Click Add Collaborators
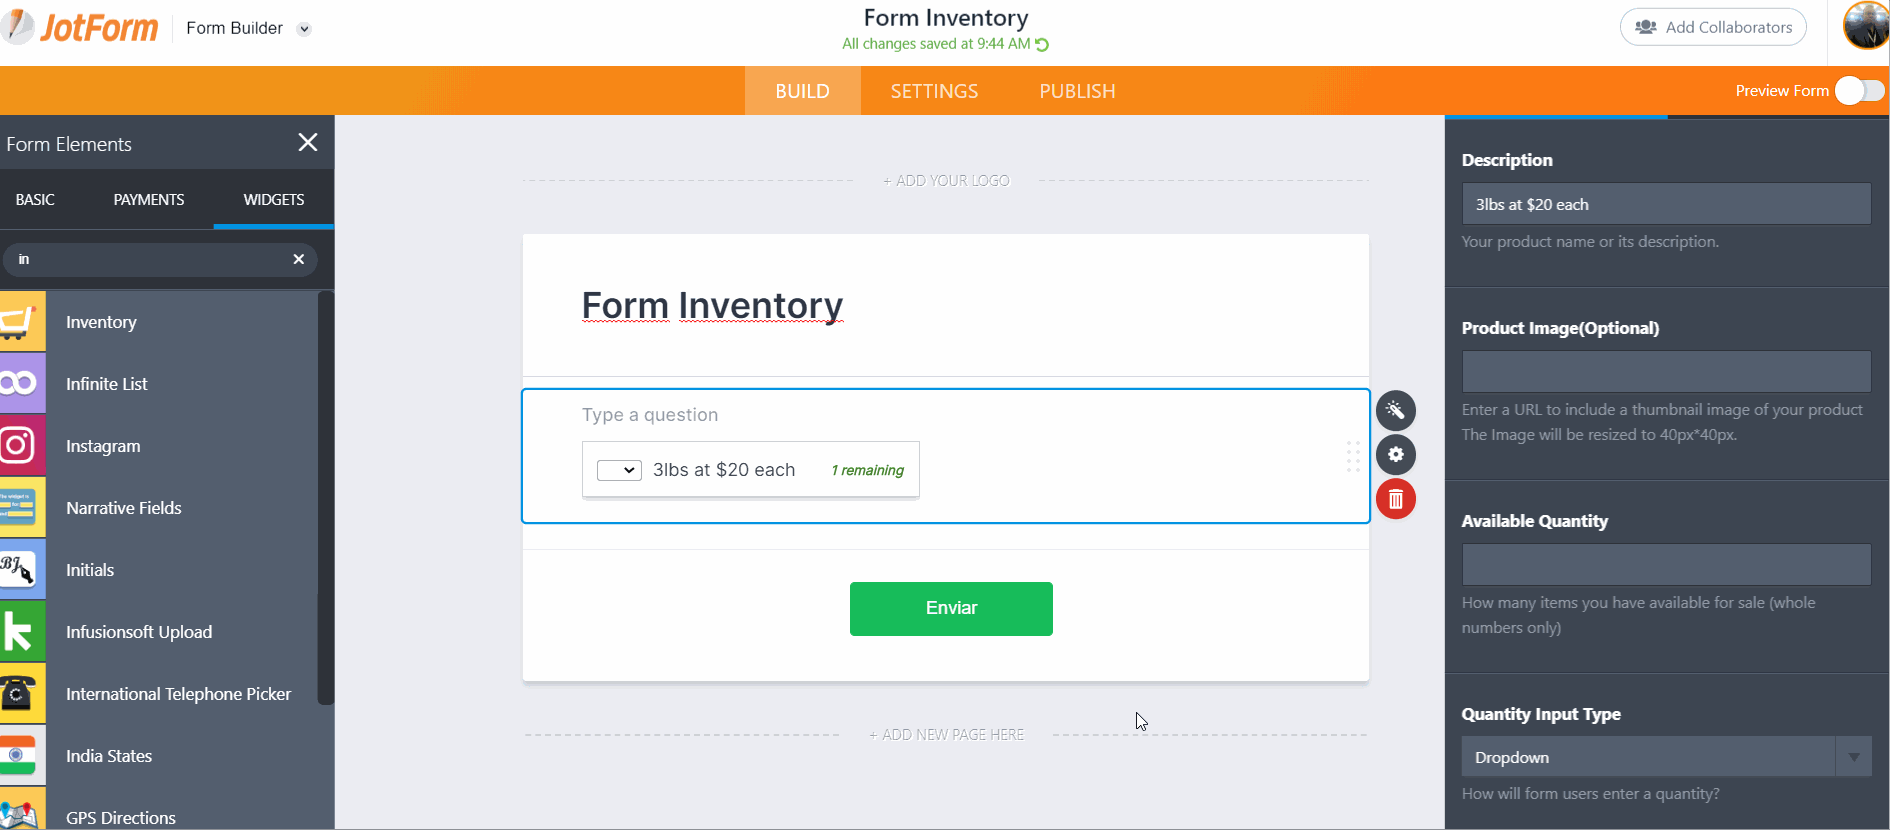The image size is (1890, 830). [1713, 27]
